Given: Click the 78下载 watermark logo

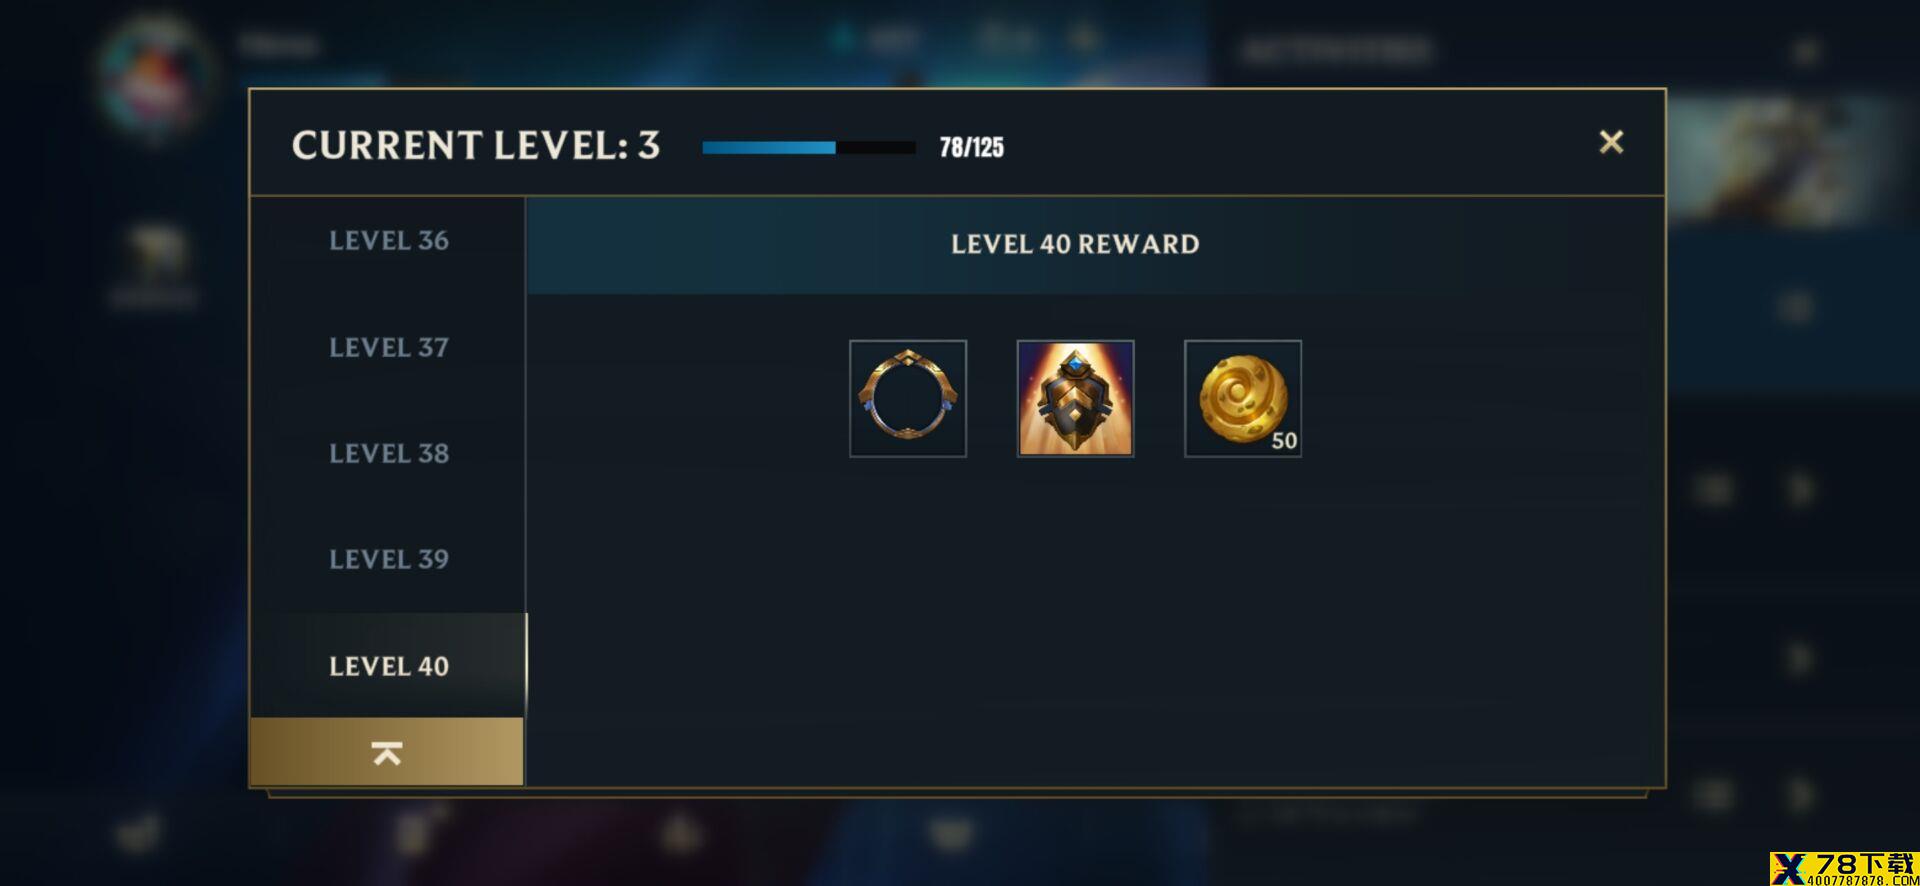Looking at the screenshot, I should (1844, 868).
